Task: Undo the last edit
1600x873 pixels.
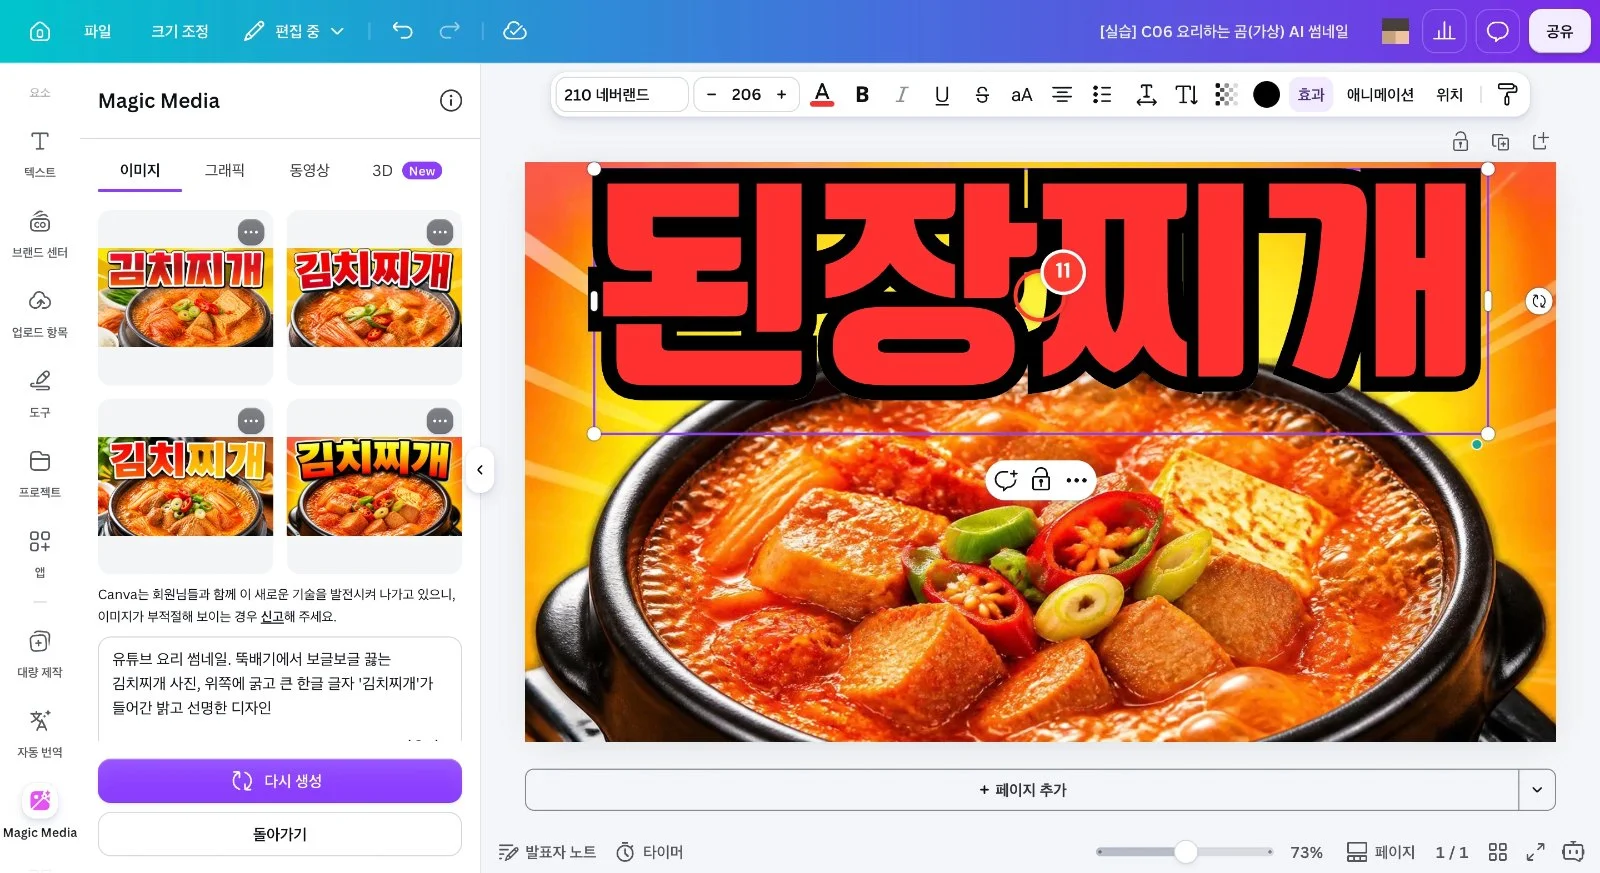Action: pos(402,31)
